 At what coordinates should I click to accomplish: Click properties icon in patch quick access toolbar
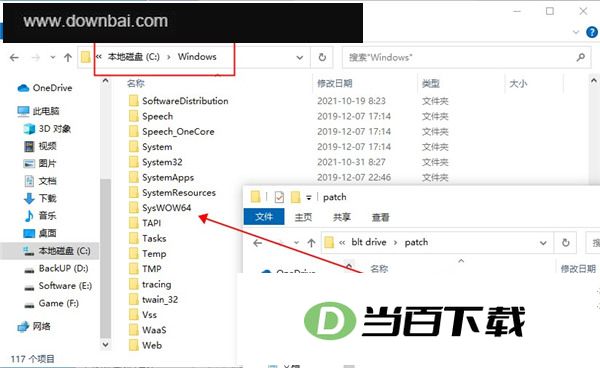pos(279,197)
